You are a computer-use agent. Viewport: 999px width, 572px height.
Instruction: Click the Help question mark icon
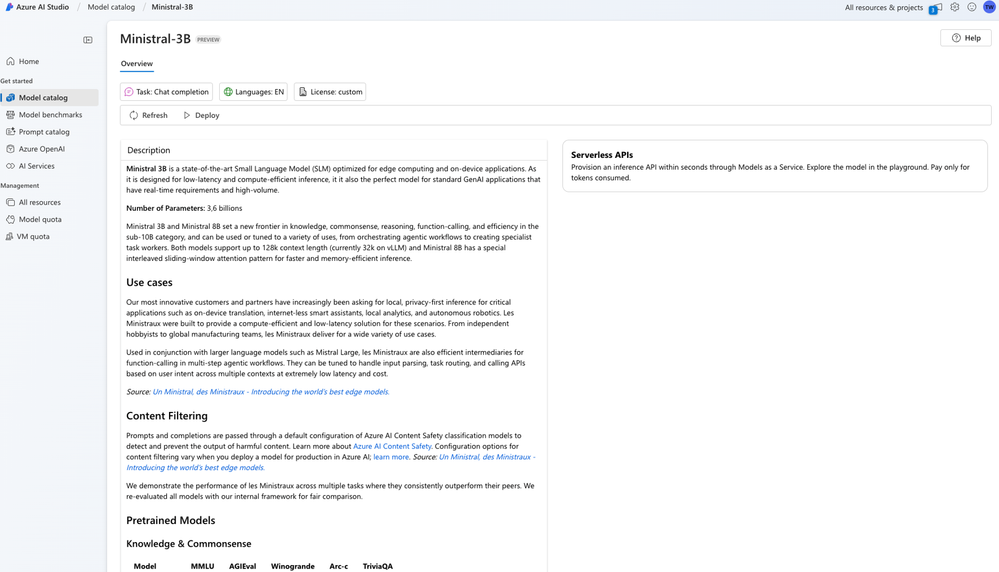(x=956, y=38)
